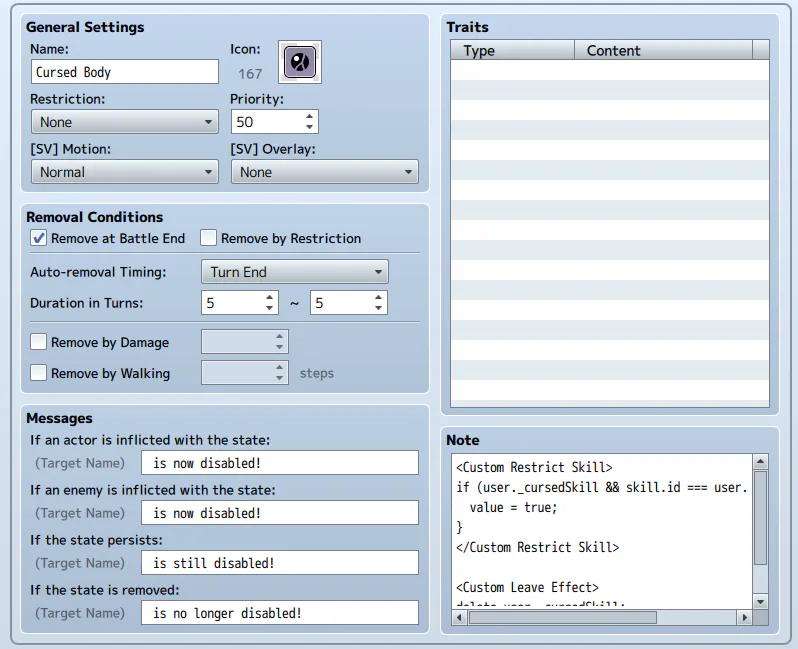Edit the 'is still disabled!' message field

[279, 563]
